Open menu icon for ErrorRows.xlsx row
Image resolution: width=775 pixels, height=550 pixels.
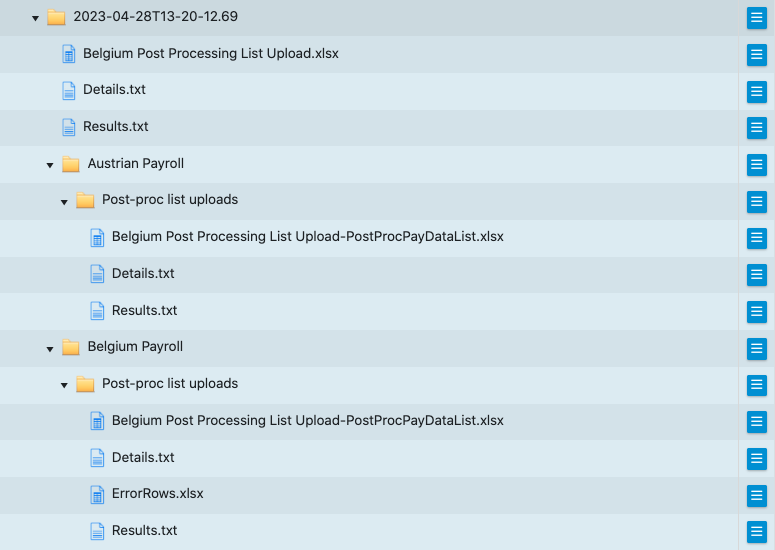(756, 495)
